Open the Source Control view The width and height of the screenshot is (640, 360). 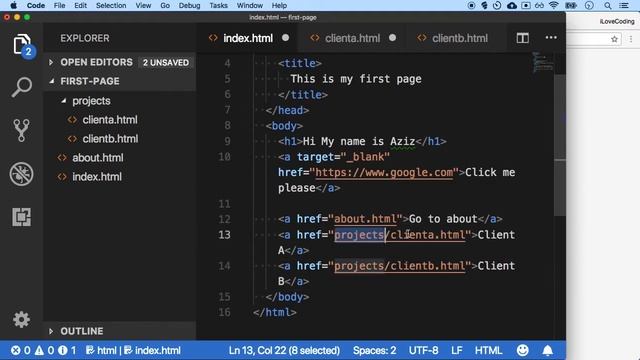point(22,130)
